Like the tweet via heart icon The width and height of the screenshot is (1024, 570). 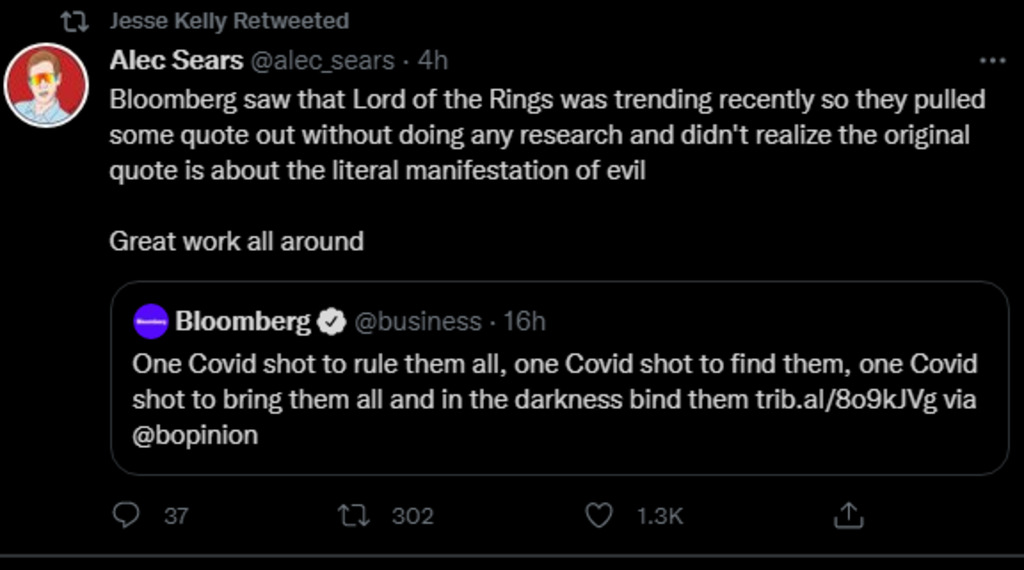pyautogui.click(x=598, y=515)
